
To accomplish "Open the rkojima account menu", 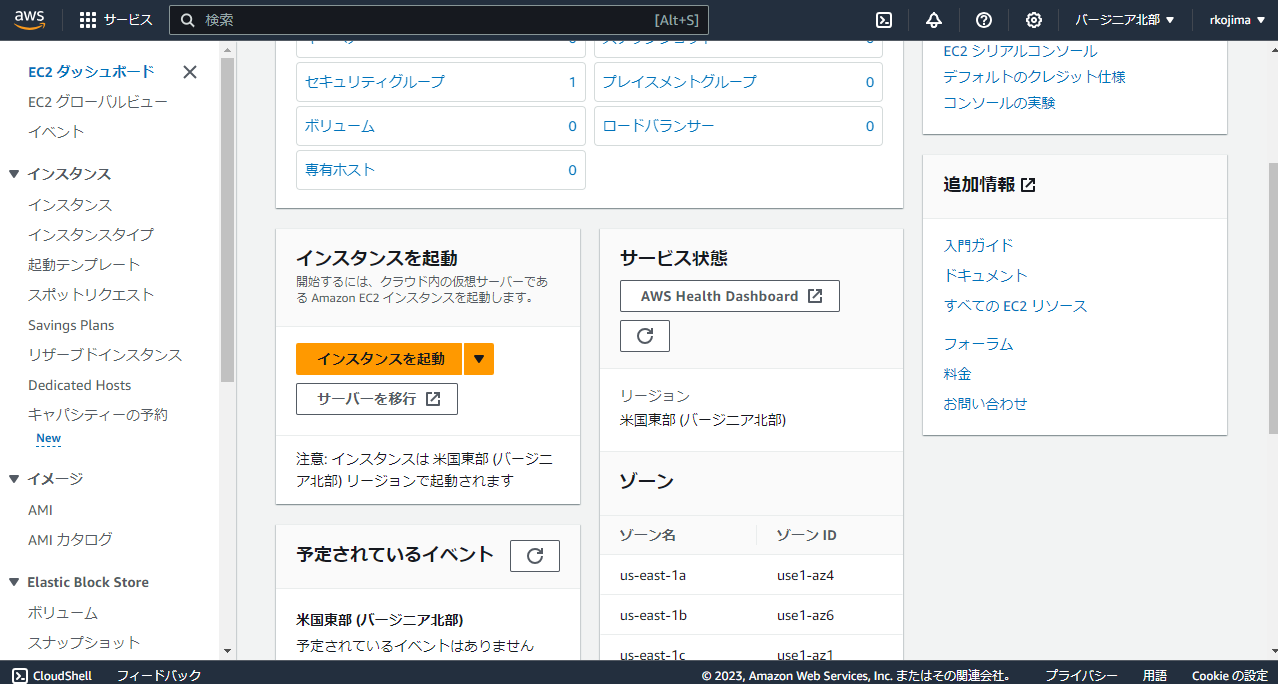I will click(1236, 20).
